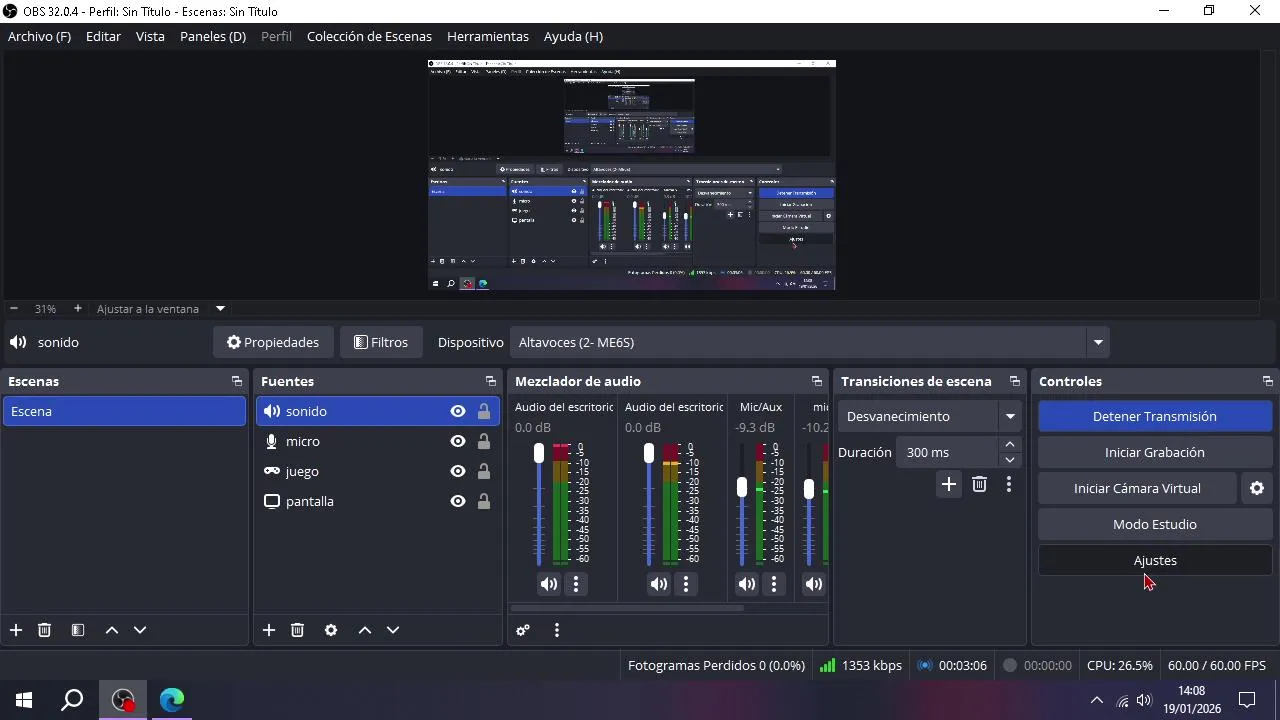
Task: Open Filtros for the sonido source
Action: (x=381, y=342)
